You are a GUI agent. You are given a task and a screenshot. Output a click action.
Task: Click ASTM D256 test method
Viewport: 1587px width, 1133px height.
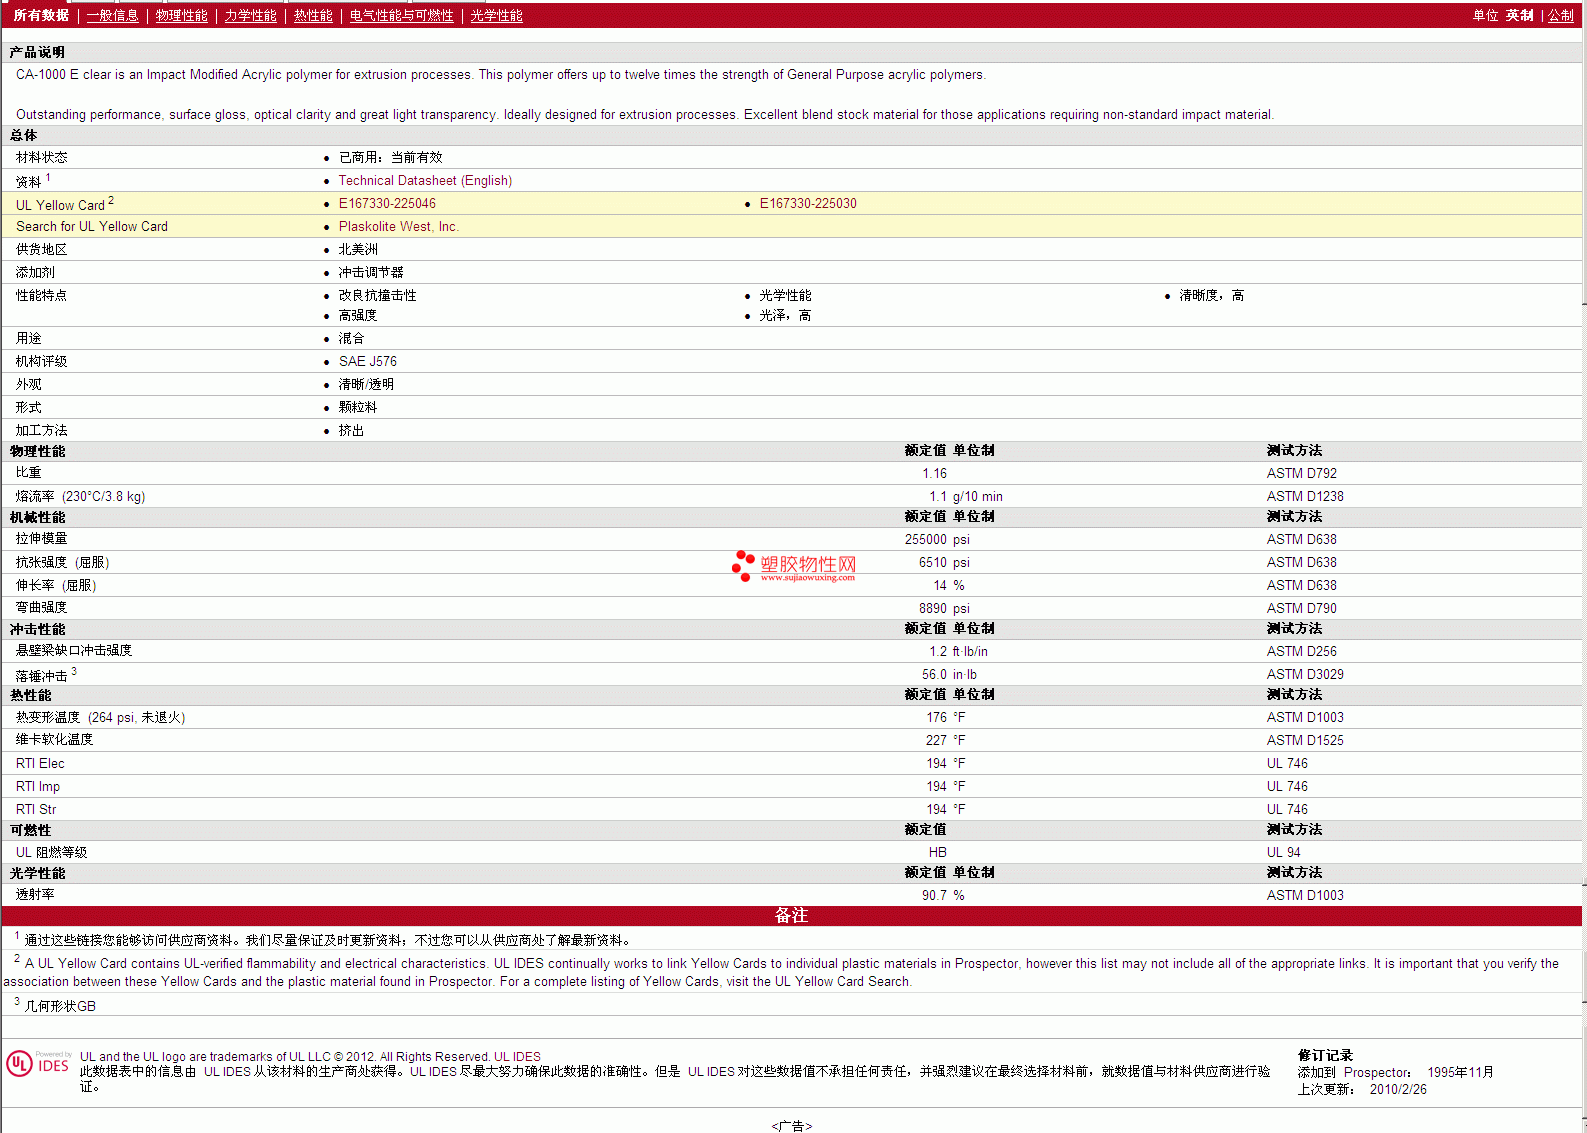click(x=1302, y=651)
